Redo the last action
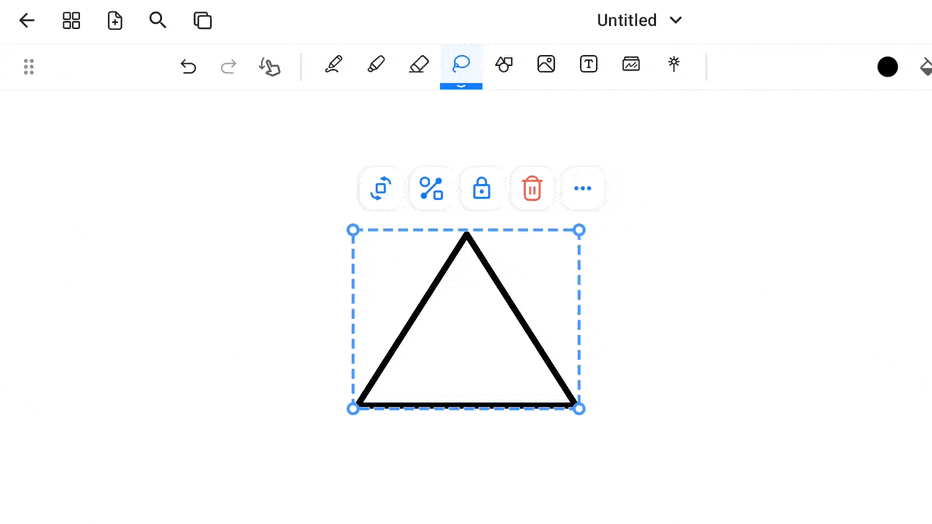Image resolution: width=932 pixels, height=524 pixels. 228,66
